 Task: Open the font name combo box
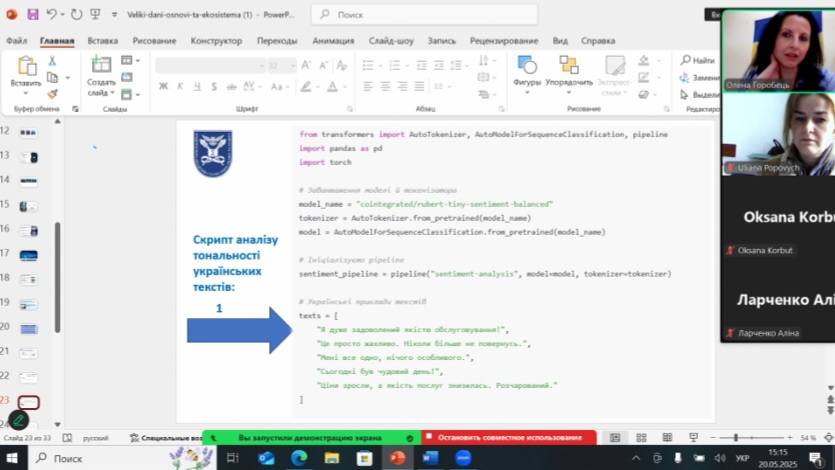tap(208, 65)
